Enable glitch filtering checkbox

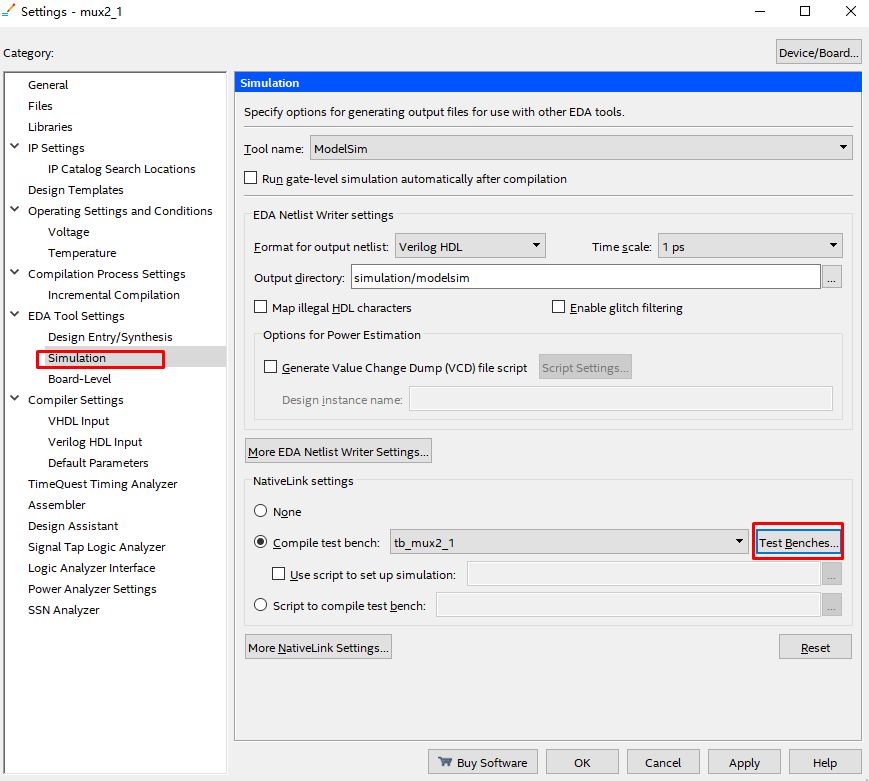tap(559, 307)
